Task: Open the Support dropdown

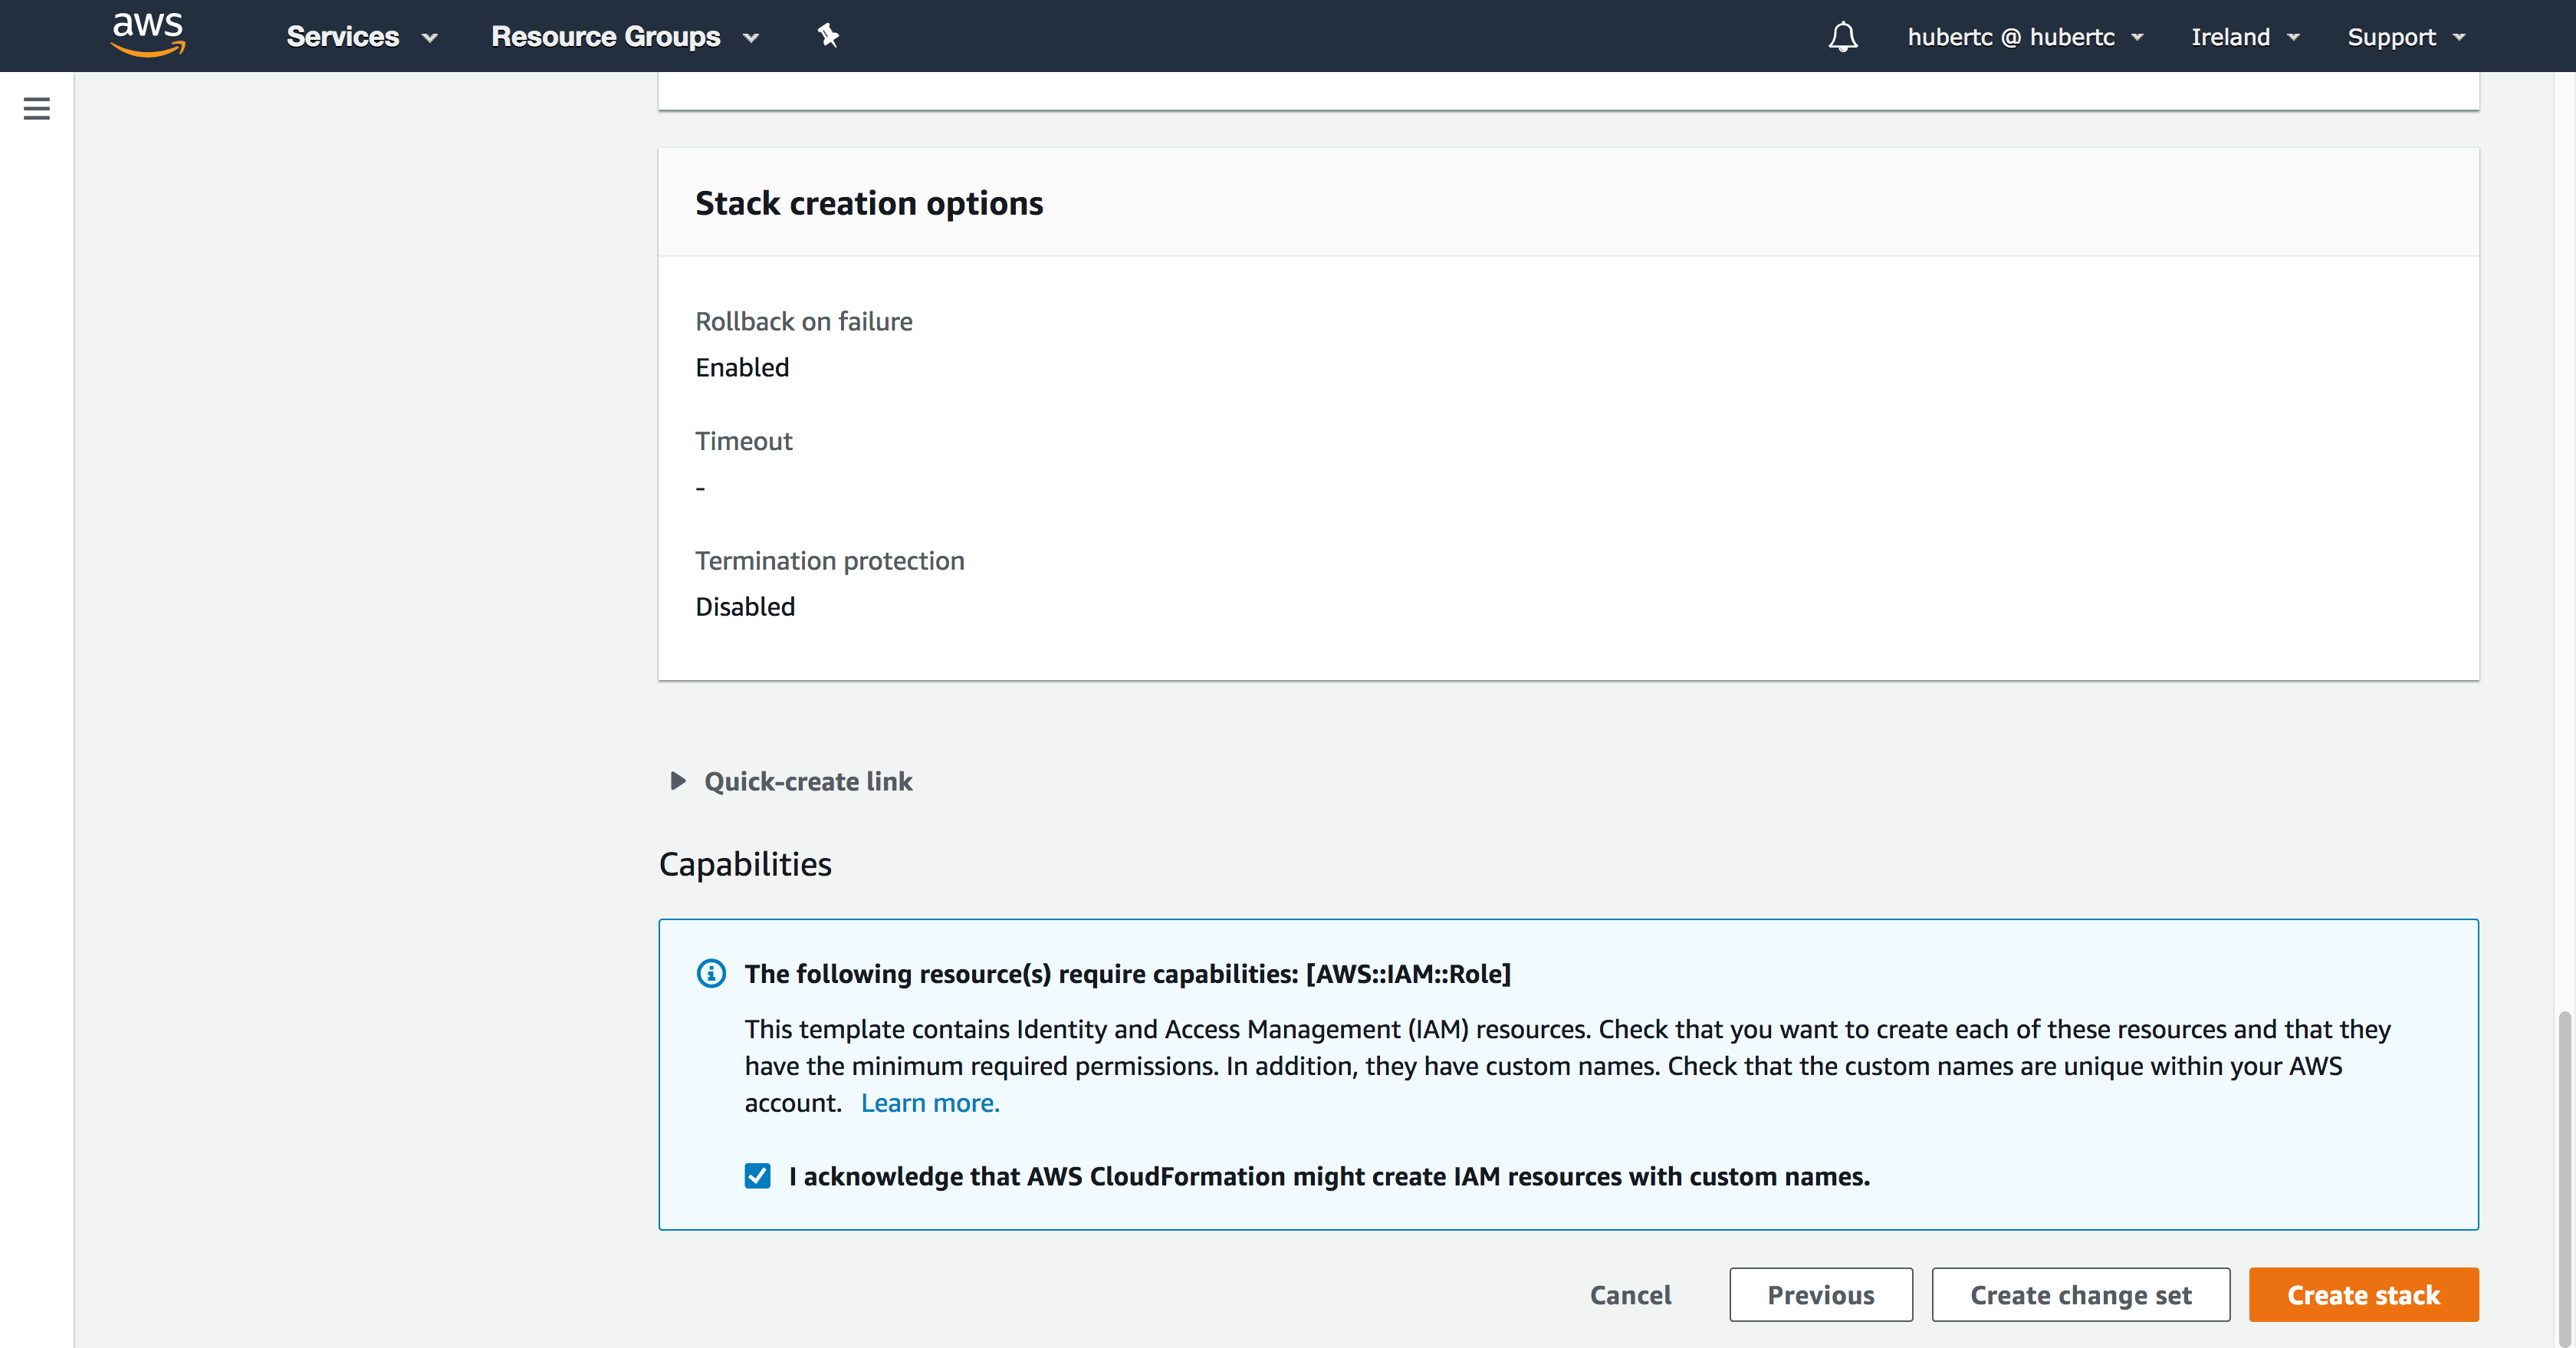Action: tap(2406, 37)
